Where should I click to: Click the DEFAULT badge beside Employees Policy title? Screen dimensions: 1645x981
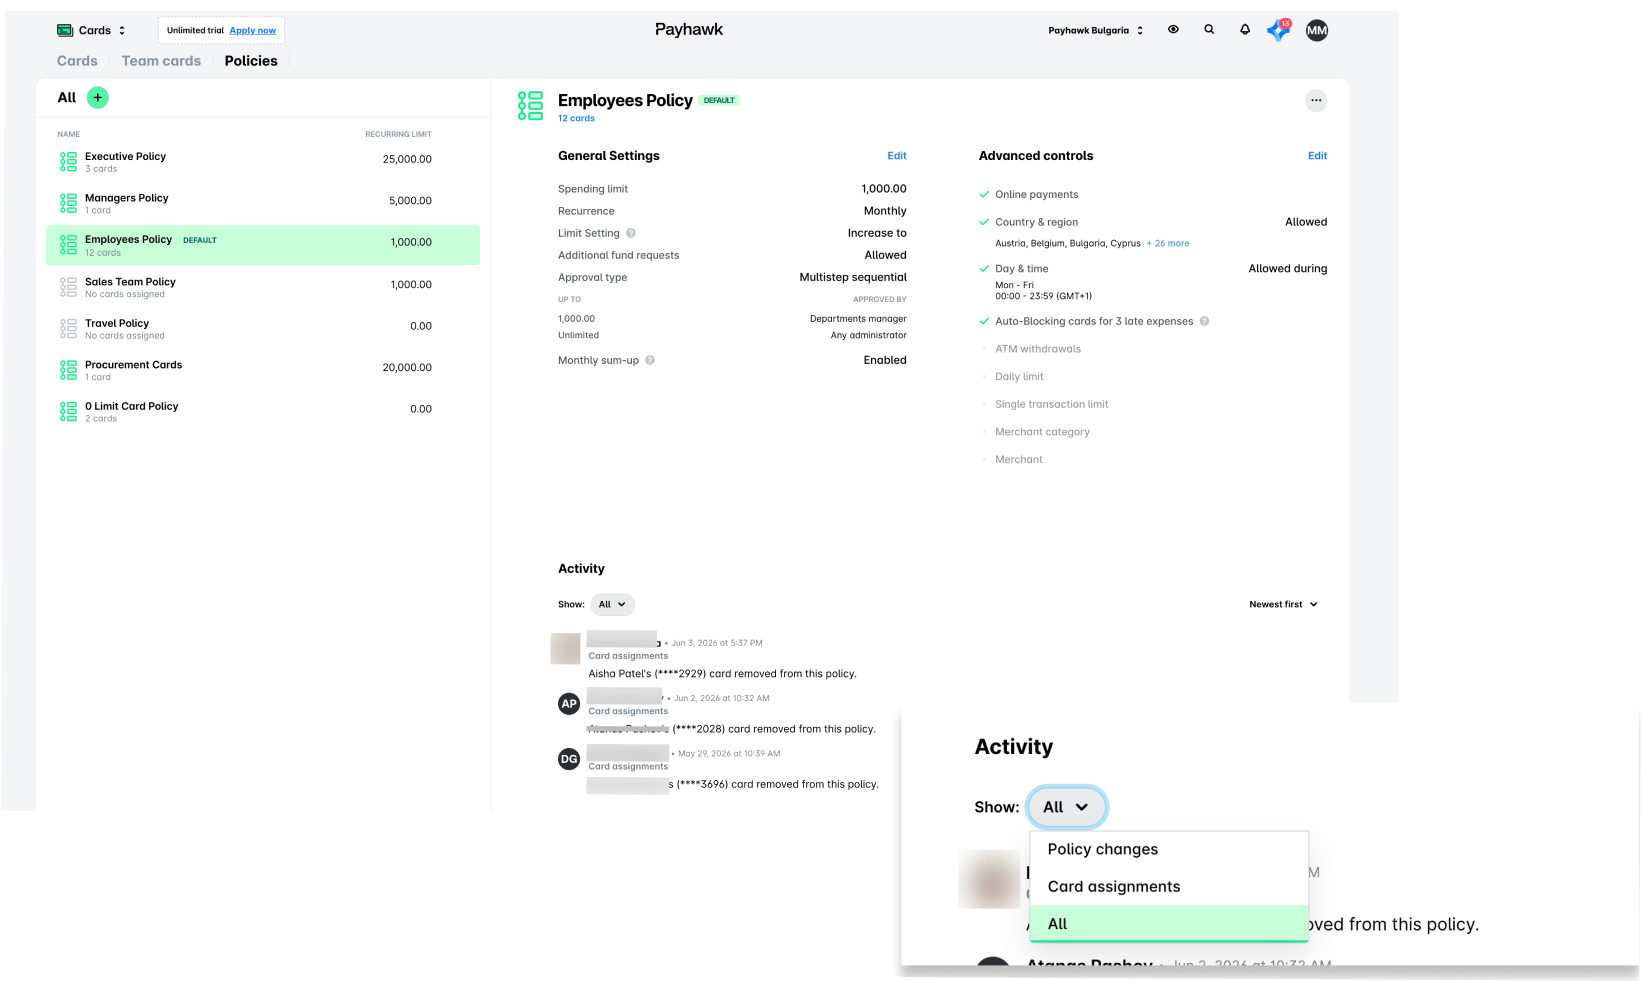(x=719, y=100)
